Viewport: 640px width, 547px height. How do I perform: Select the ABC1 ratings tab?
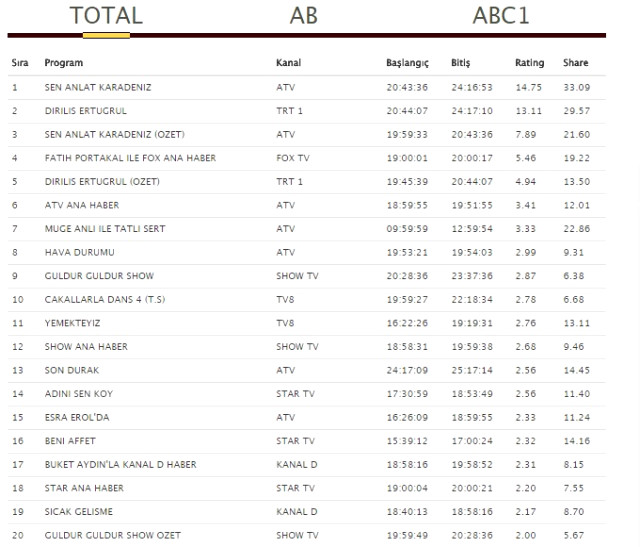coord(501,16)
